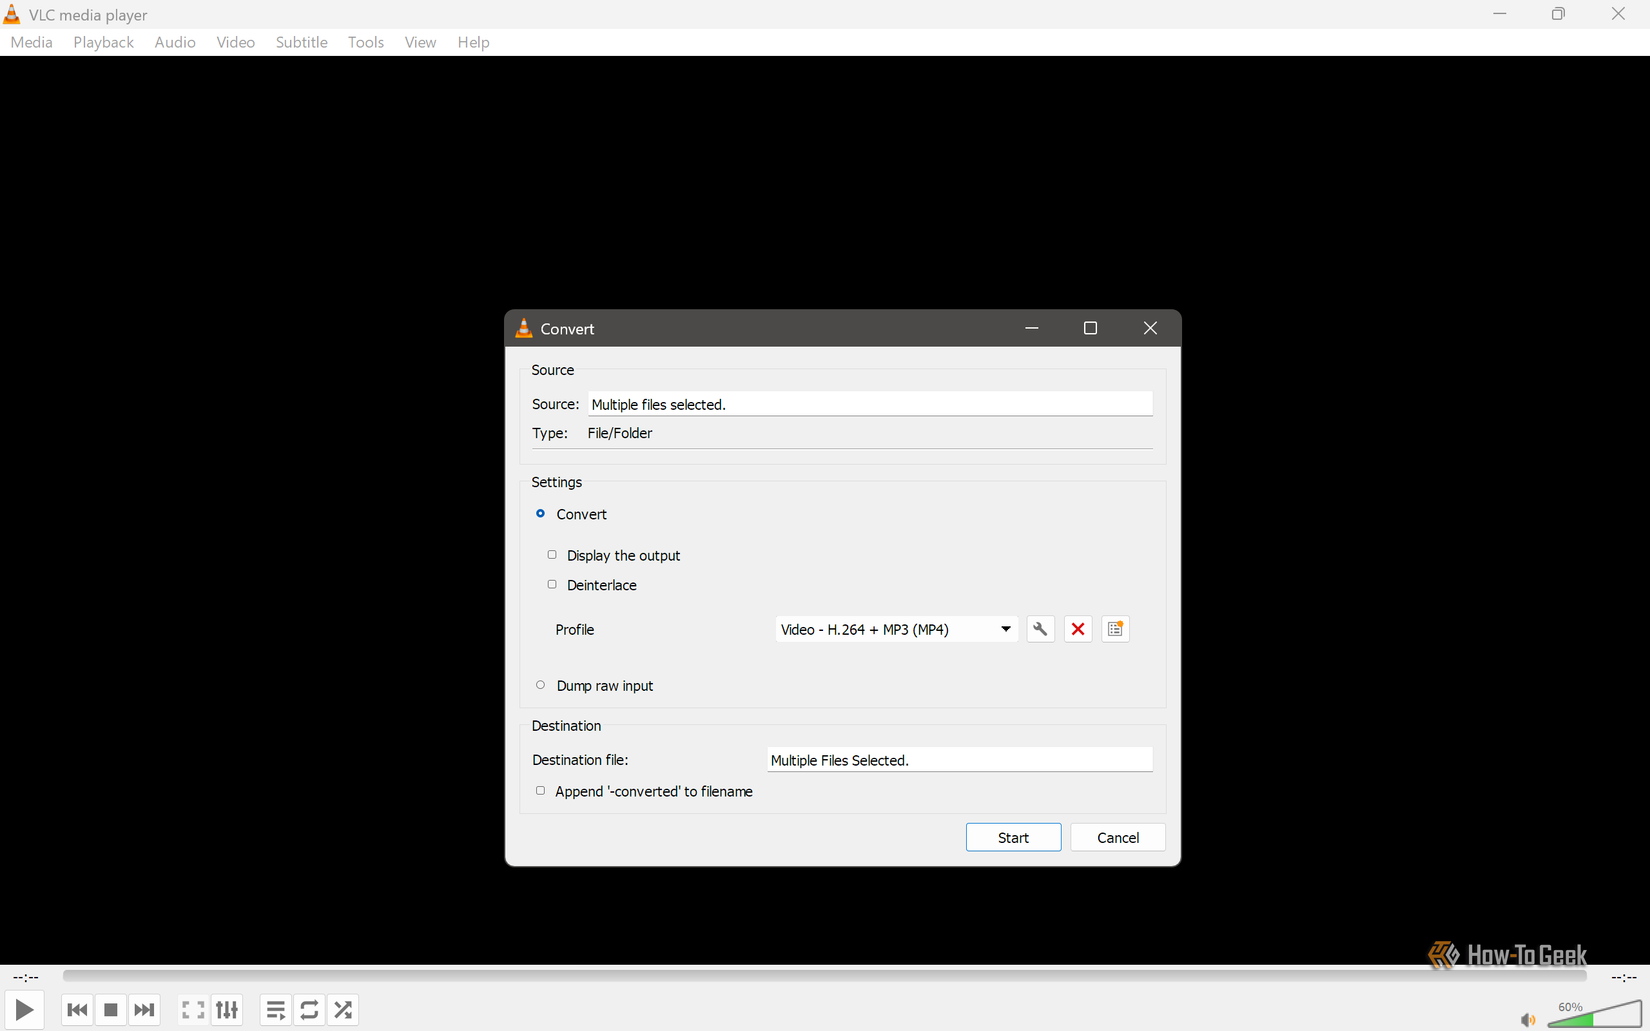Image resolution: width=1650 pixels, height=1031 pixels.
Task: Edit selected profile with wrench icon
Action: [x=1040, y=629]
